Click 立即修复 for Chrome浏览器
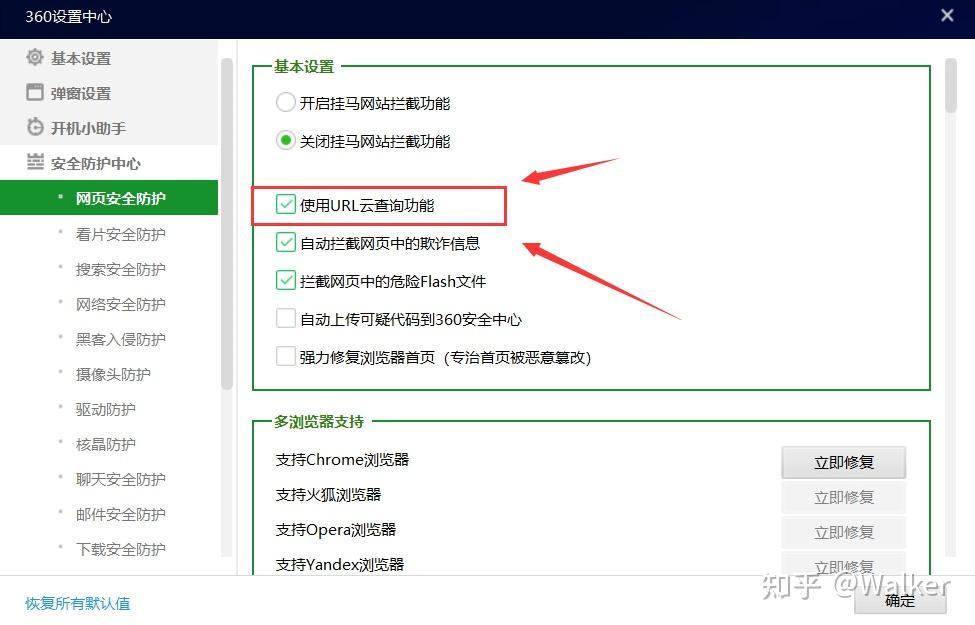 pos(843,462)
